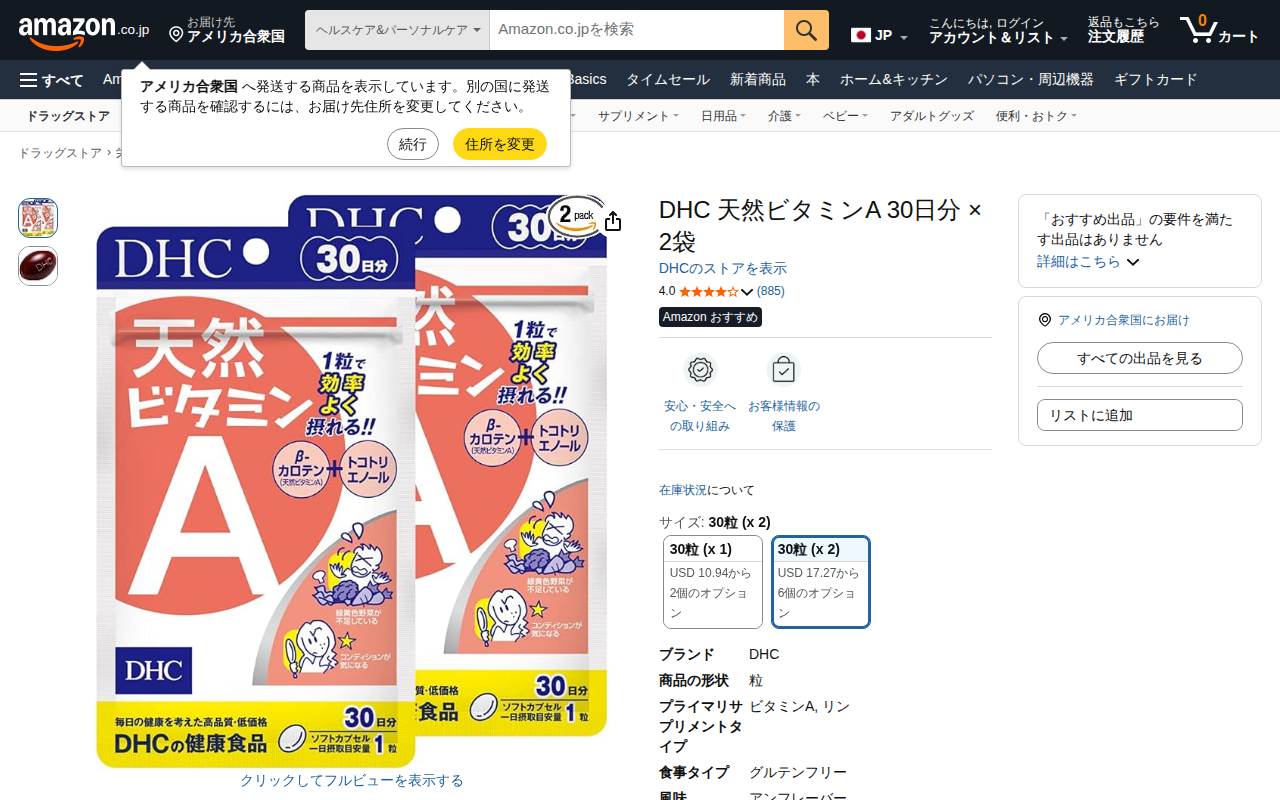The width and height of the screenshot is (1280, 800).
Task: Click the 住所を変更 yellow button
Action: point(500,144)
